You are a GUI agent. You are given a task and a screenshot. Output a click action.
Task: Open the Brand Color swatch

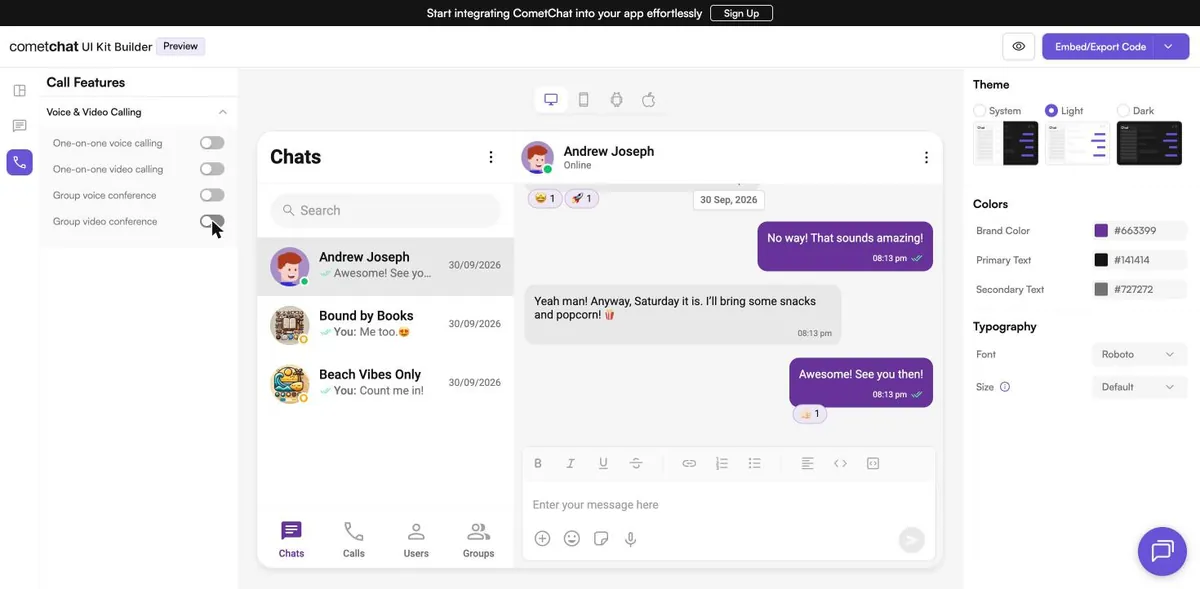click(x=1101, y=230)
